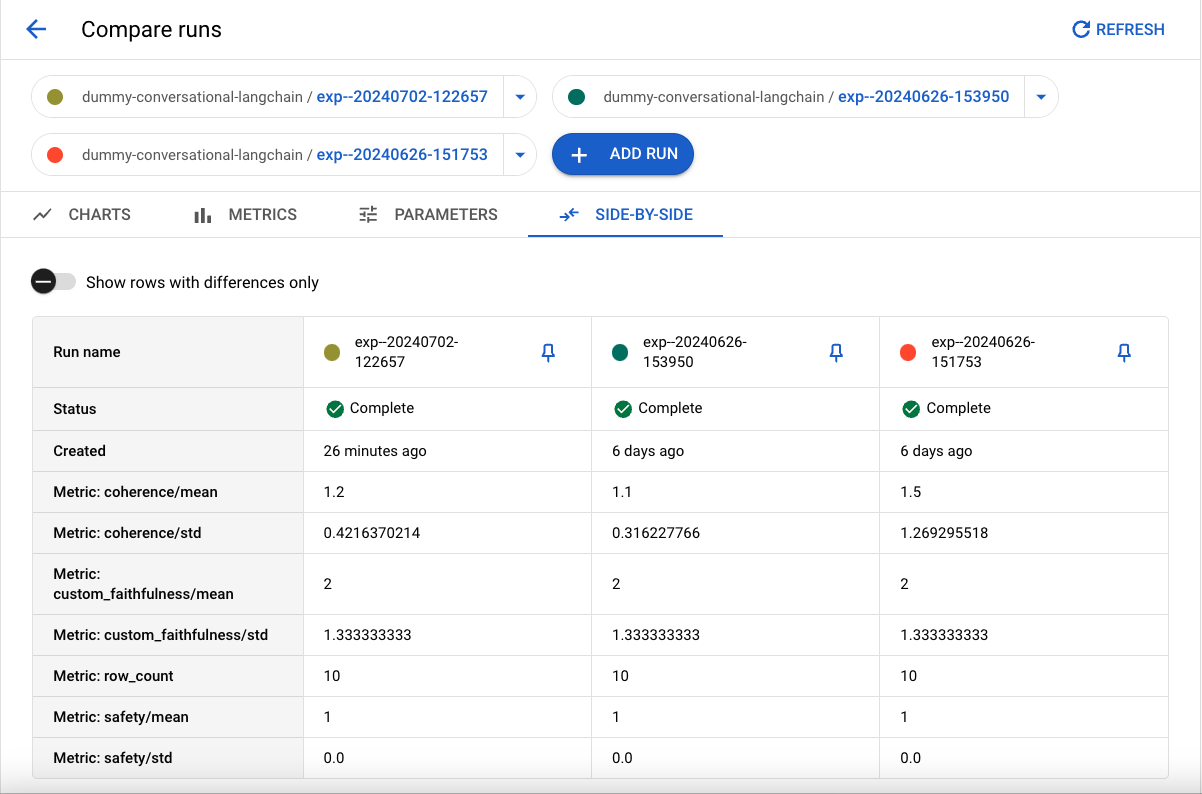1202x794 pixels.
Task: Open the dropdown for the exp--20240702-122657 run selector
Action: [519, 96]
